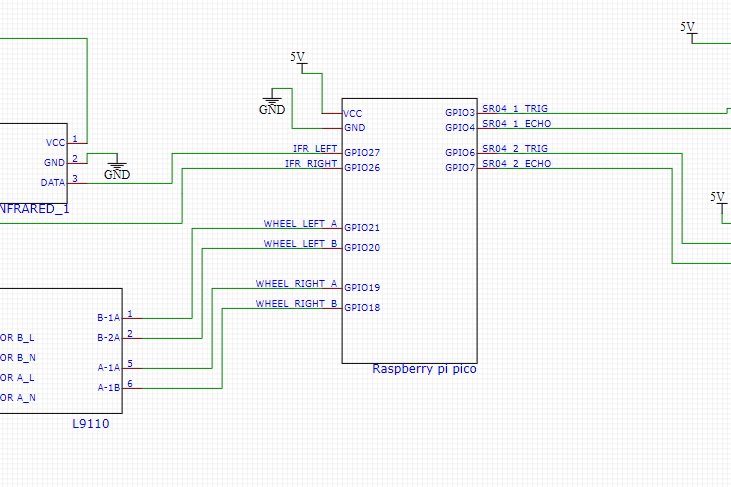Click the GPIO3 pin name on the Pico

point(460,113)
